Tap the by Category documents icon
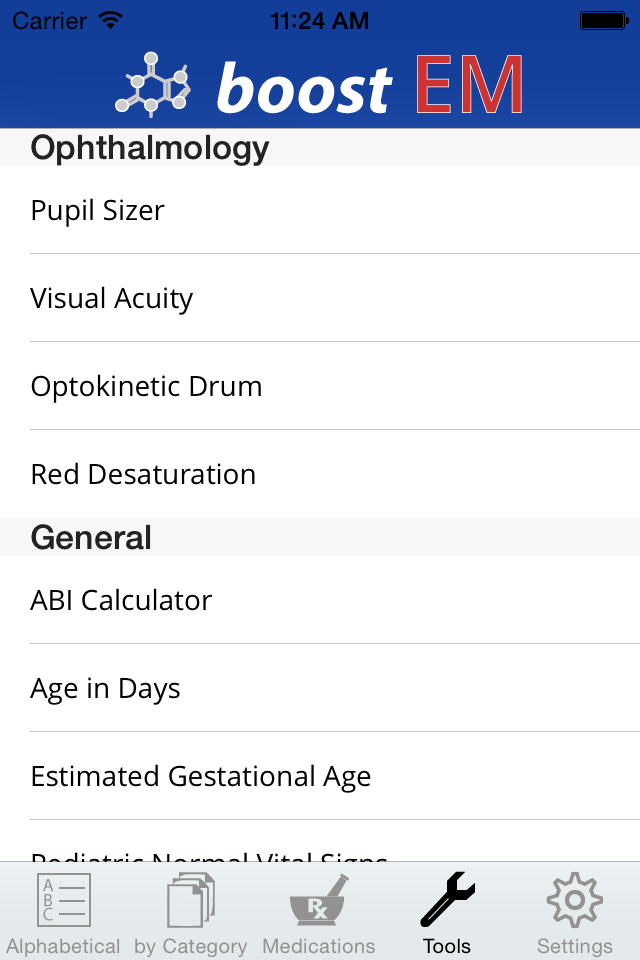This screenshot has width=640, height=960. click(x=190, y=900)
